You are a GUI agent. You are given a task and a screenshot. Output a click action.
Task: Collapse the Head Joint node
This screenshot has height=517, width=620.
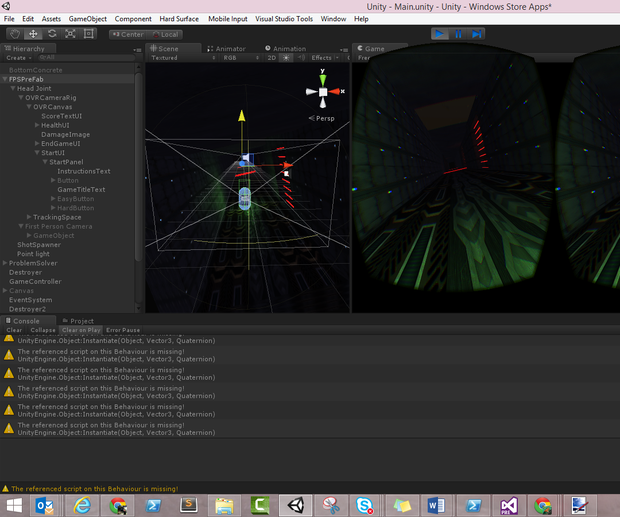coord(13,88)
